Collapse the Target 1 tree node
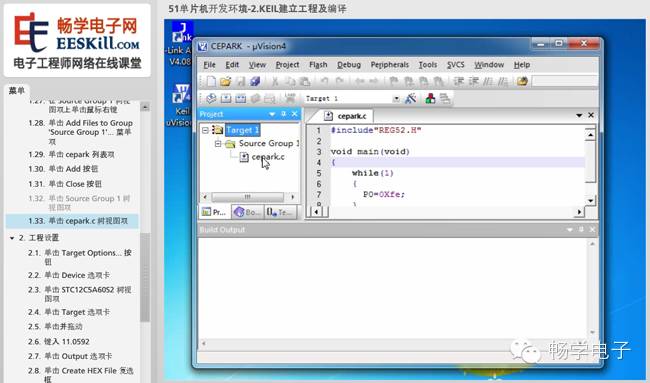This screenshot has height=383, width=650. tap(205, 130)
